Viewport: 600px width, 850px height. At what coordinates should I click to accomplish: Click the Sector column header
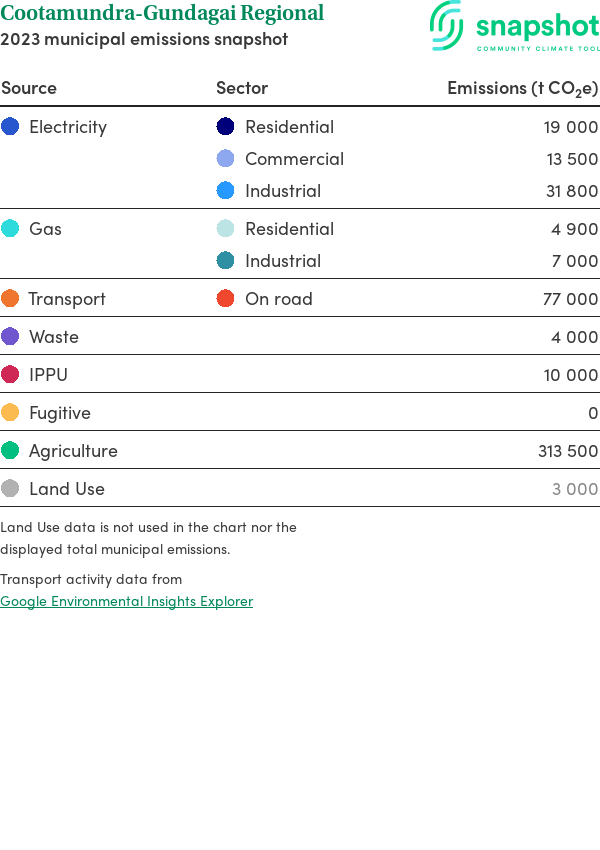242,88
